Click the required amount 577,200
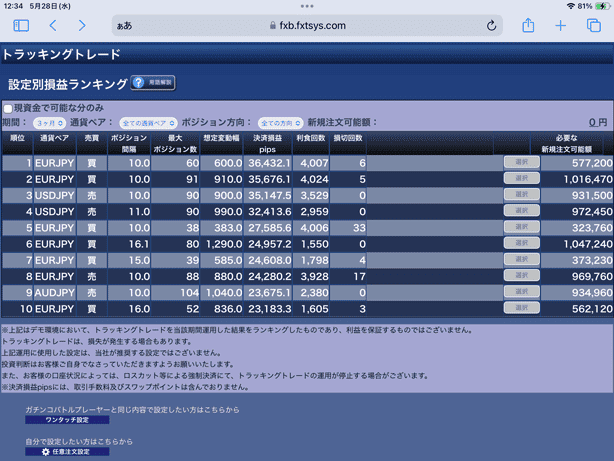 pos(592,163)
